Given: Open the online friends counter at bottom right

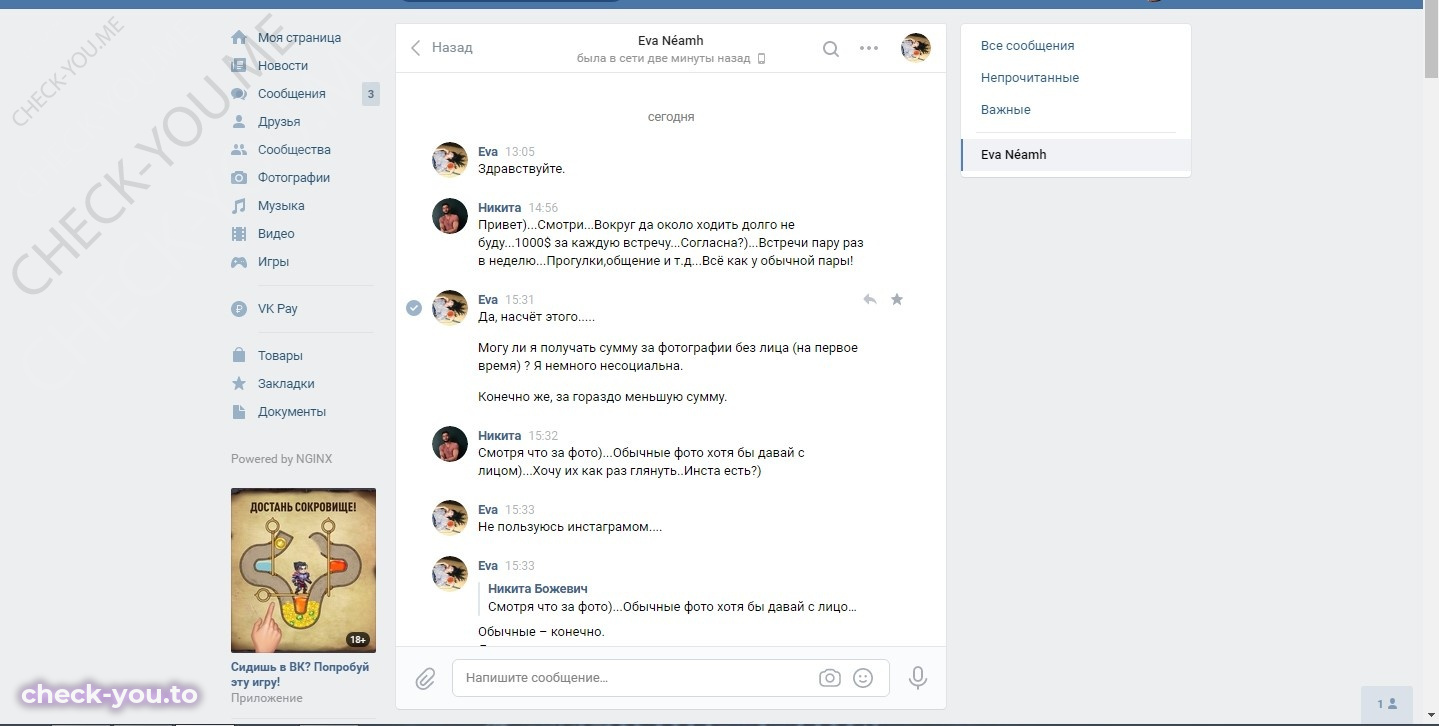Looking at the screenshot, I should coord(1387,704).
